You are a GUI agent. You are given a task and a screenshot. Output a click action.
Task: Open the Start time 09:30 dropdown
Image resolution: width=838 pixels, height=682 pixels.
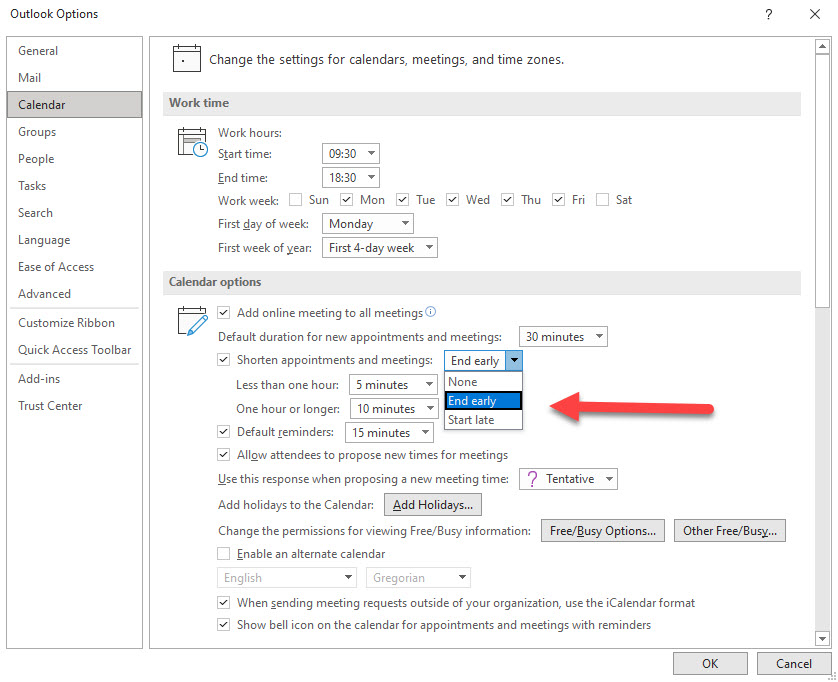pyautogui.click(x=351, y=154)
